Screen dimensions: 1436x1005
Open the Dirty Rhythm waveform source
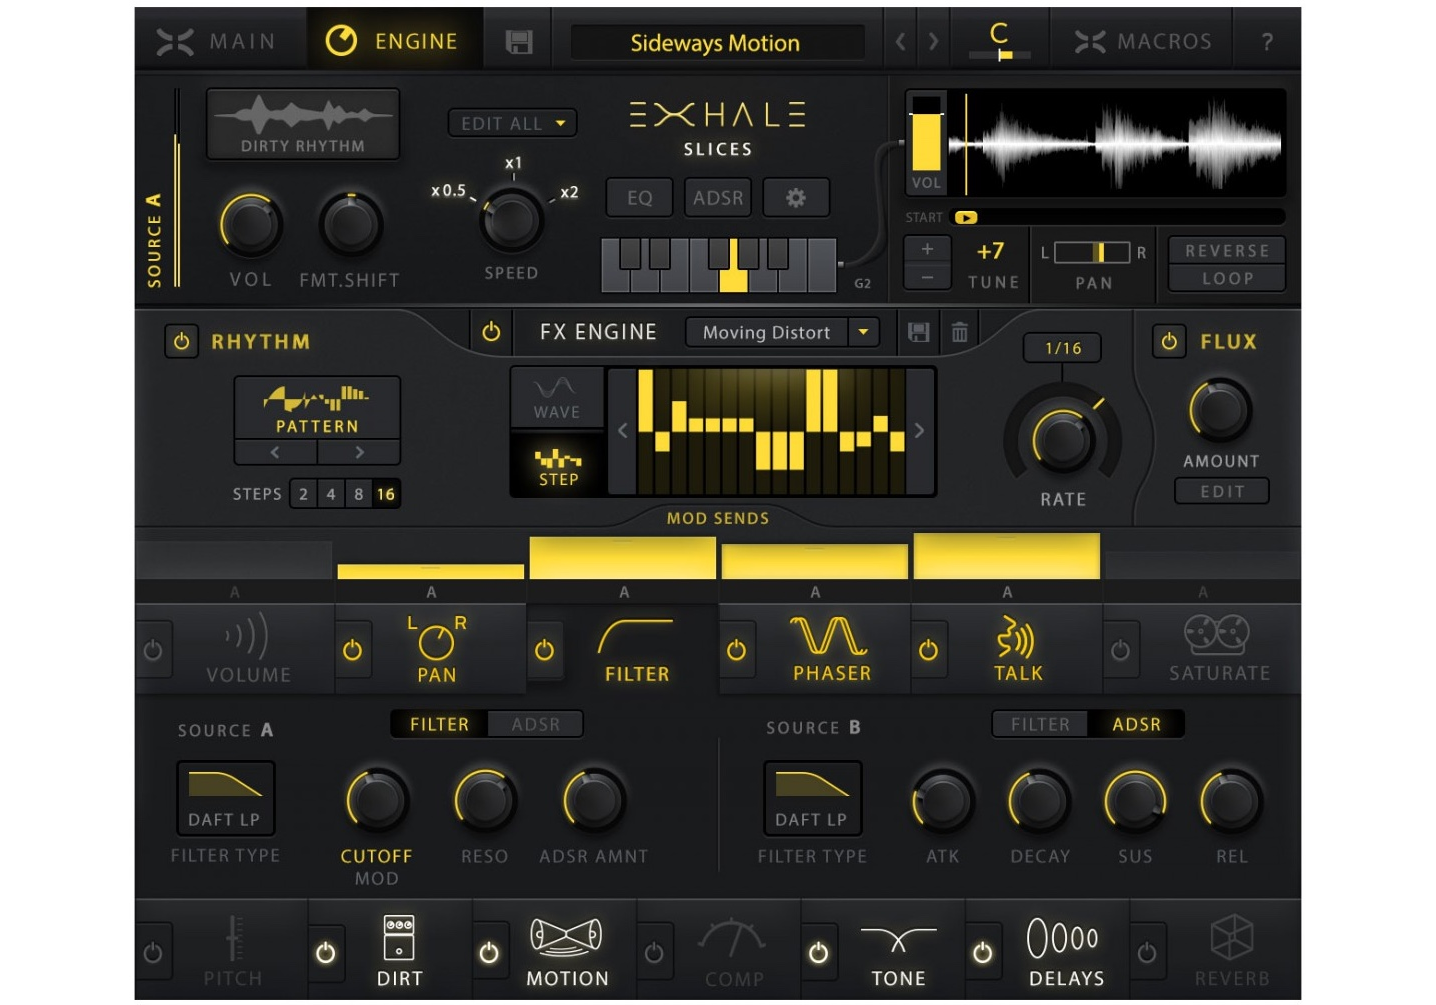coord(303,124)
